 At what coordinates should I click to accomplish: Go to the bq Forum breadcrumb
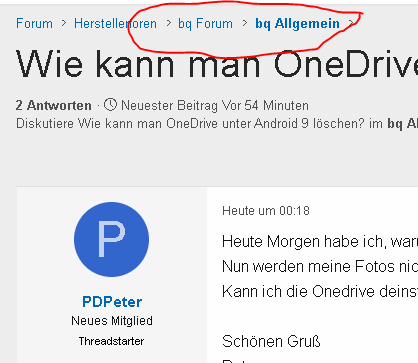tap(205, 24)
